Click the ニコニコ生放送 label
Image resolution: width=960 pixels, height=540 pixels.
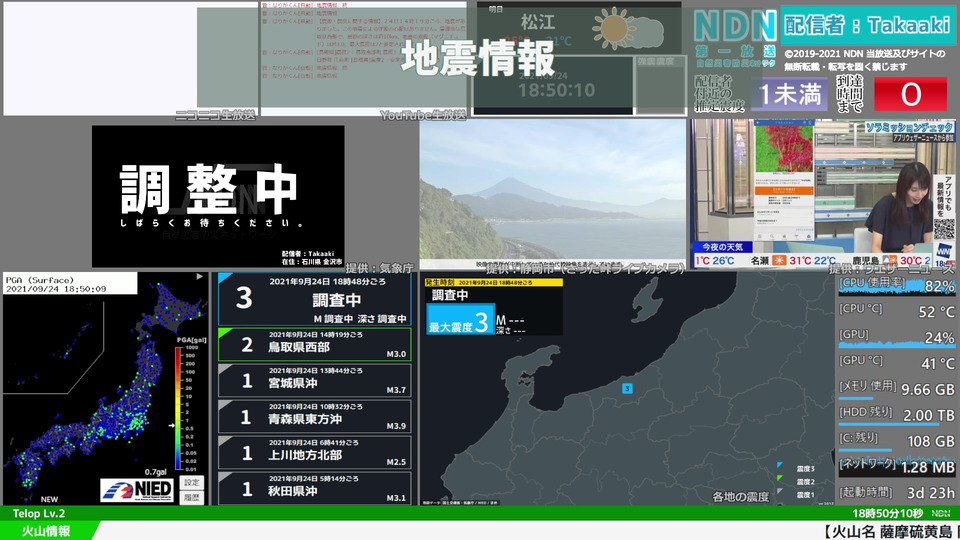[215, 114]
